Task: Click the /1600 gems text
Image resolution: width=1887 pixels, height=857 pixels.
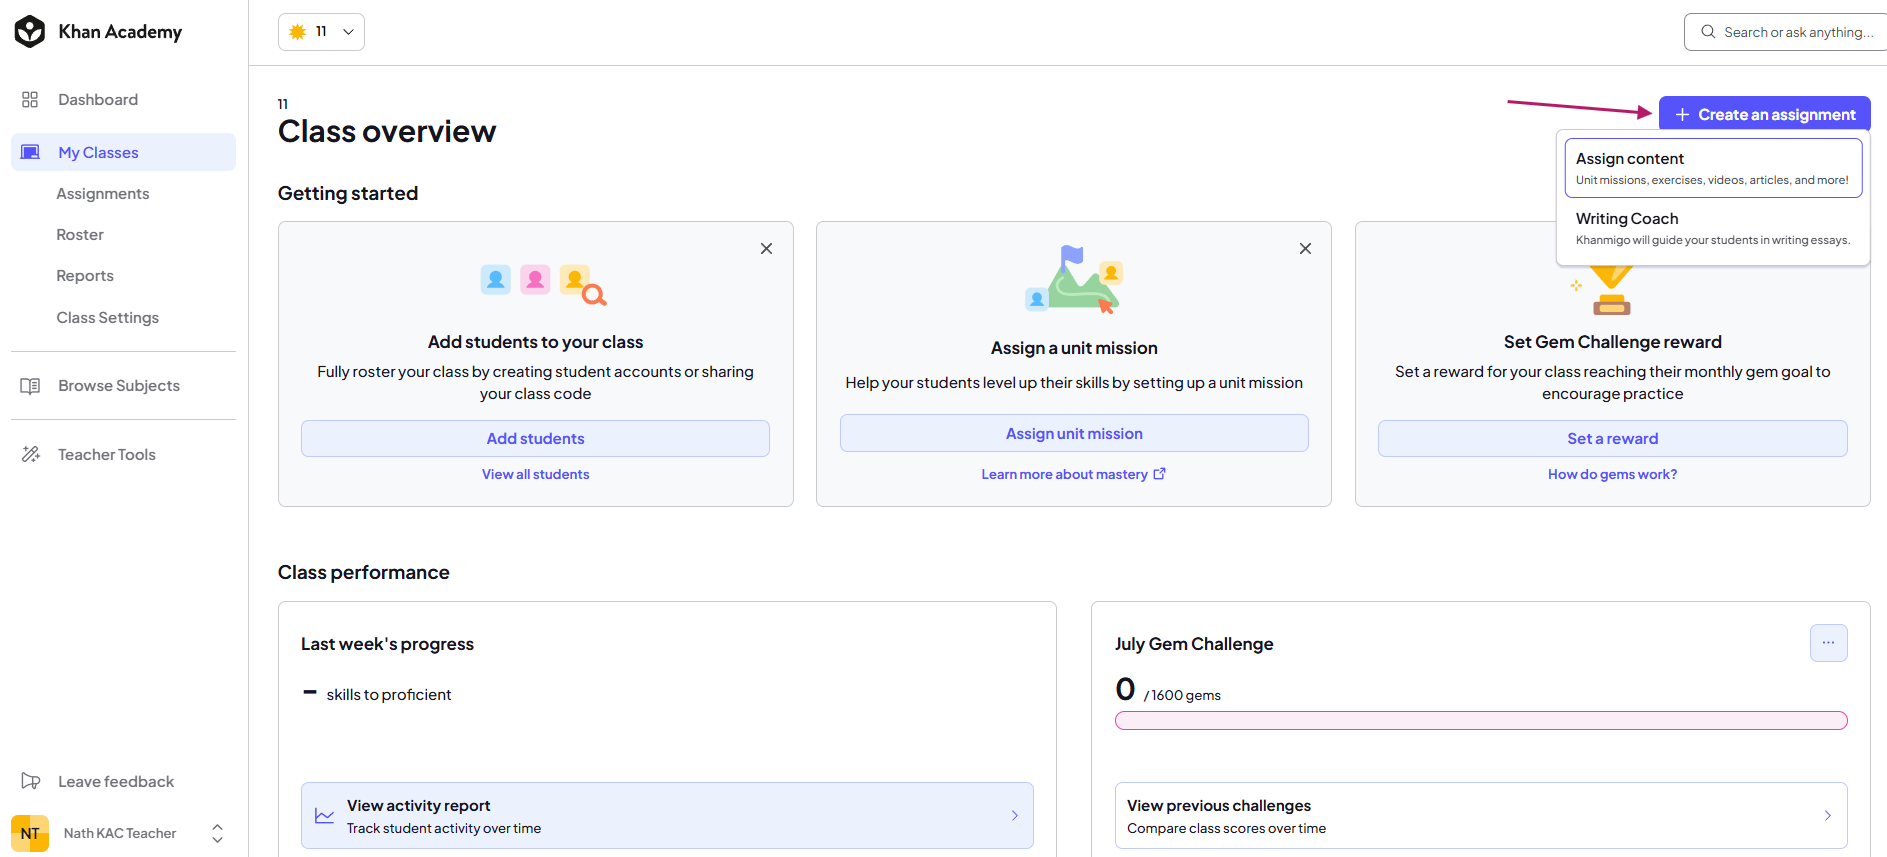Action: pyautogui.click(x=1182, y=696)
